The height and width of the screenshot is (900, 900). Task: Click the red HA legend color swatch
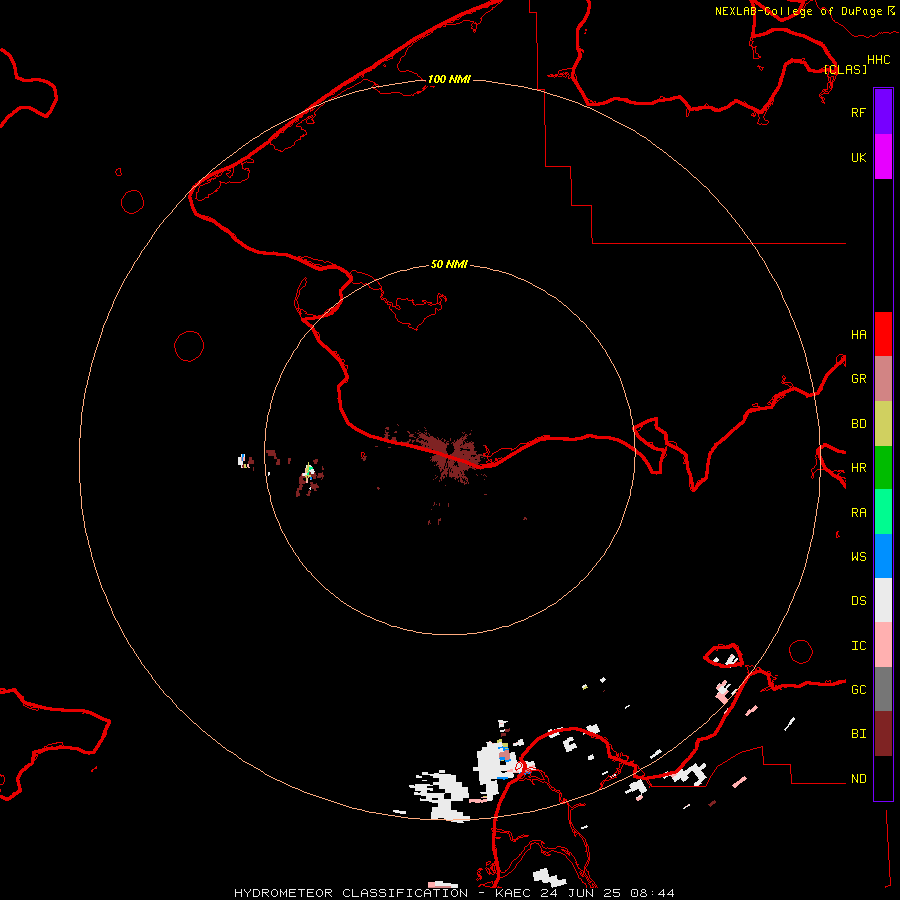click(883, 334)
